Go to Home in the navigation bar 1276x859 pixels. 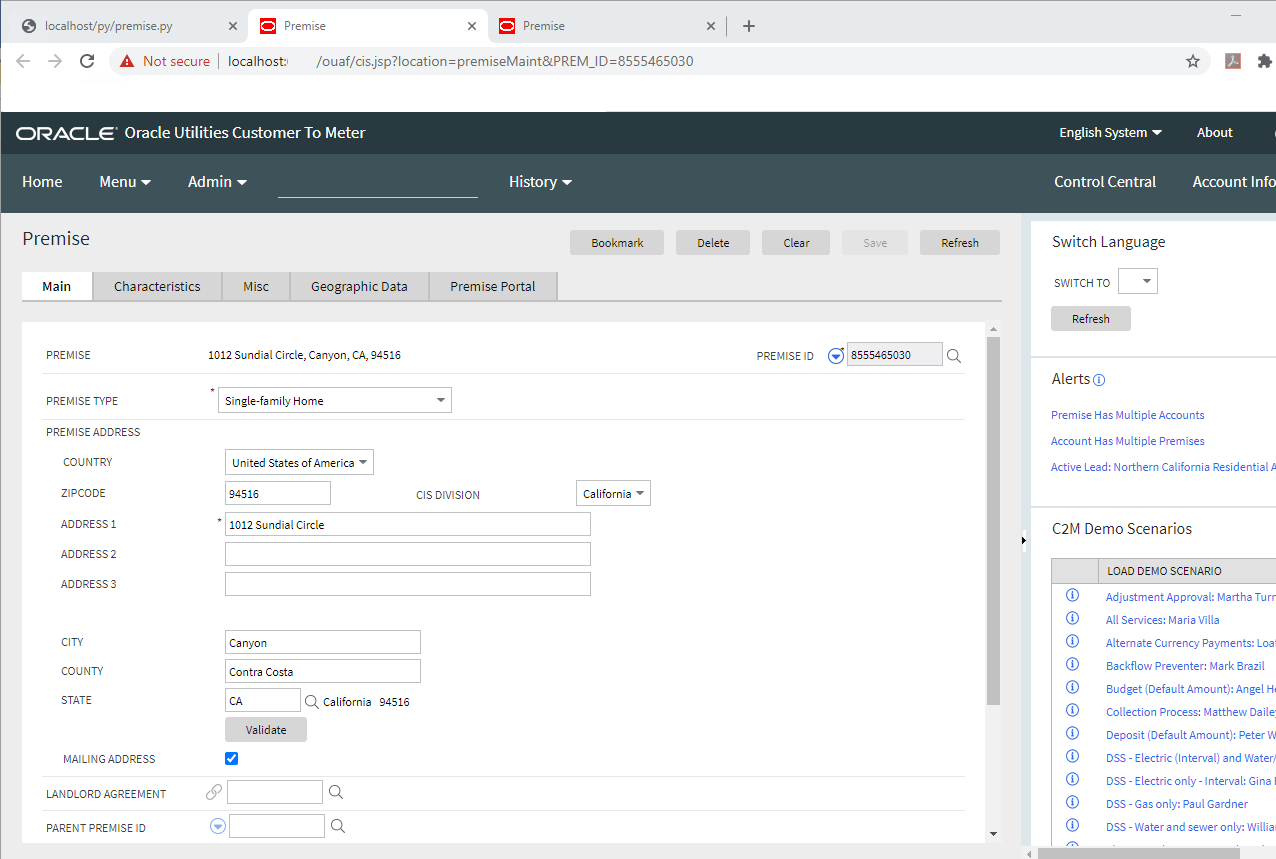point(42,182)
